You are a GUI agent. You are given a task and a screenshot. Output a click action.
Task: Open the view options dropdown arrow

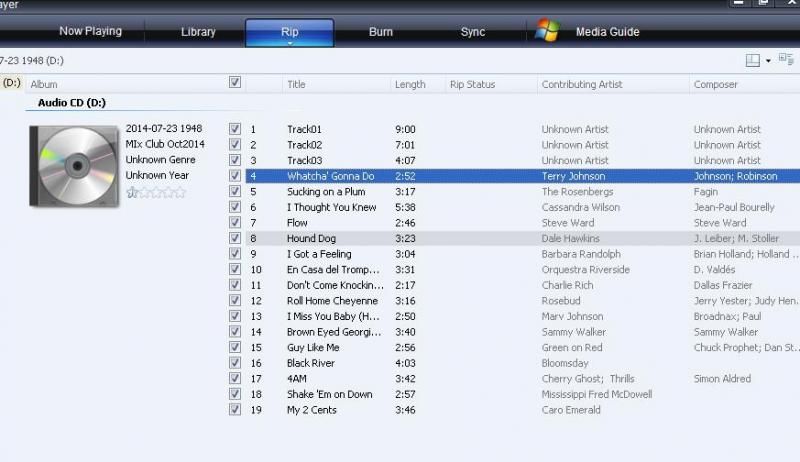pyautogui.click(x=768, y=62)
